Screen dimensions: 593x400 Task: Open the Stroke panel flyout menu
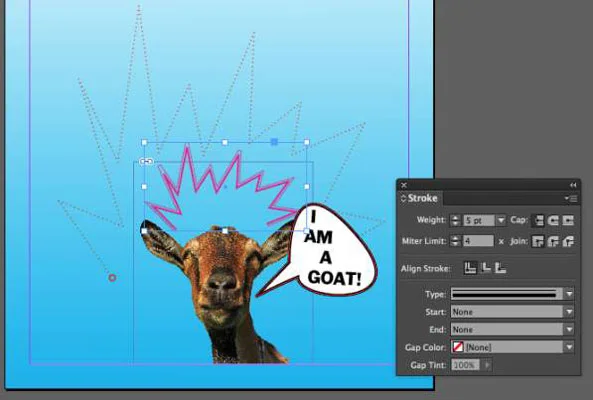pyautogui.click(x=571, y=198)
